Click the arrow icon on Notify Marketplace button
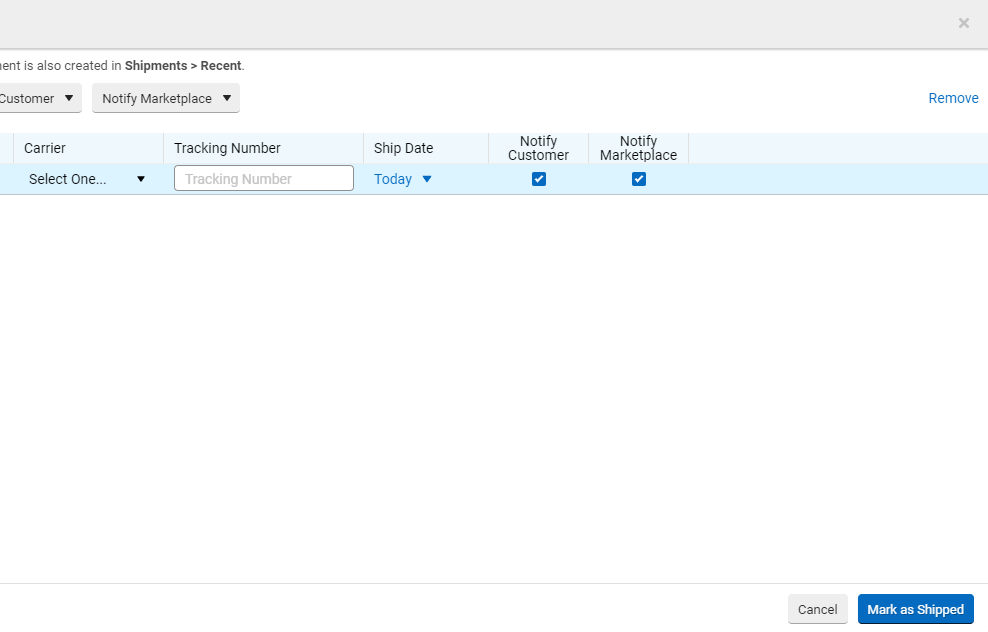 coord(227,98)
